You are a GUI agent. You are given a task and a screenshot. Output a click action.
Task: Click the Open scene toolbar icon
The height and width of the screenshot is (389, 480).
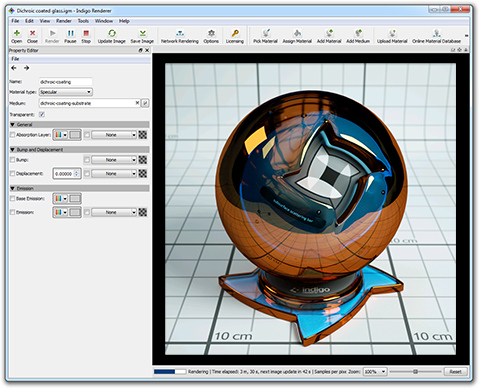click(x=17, y=36)
